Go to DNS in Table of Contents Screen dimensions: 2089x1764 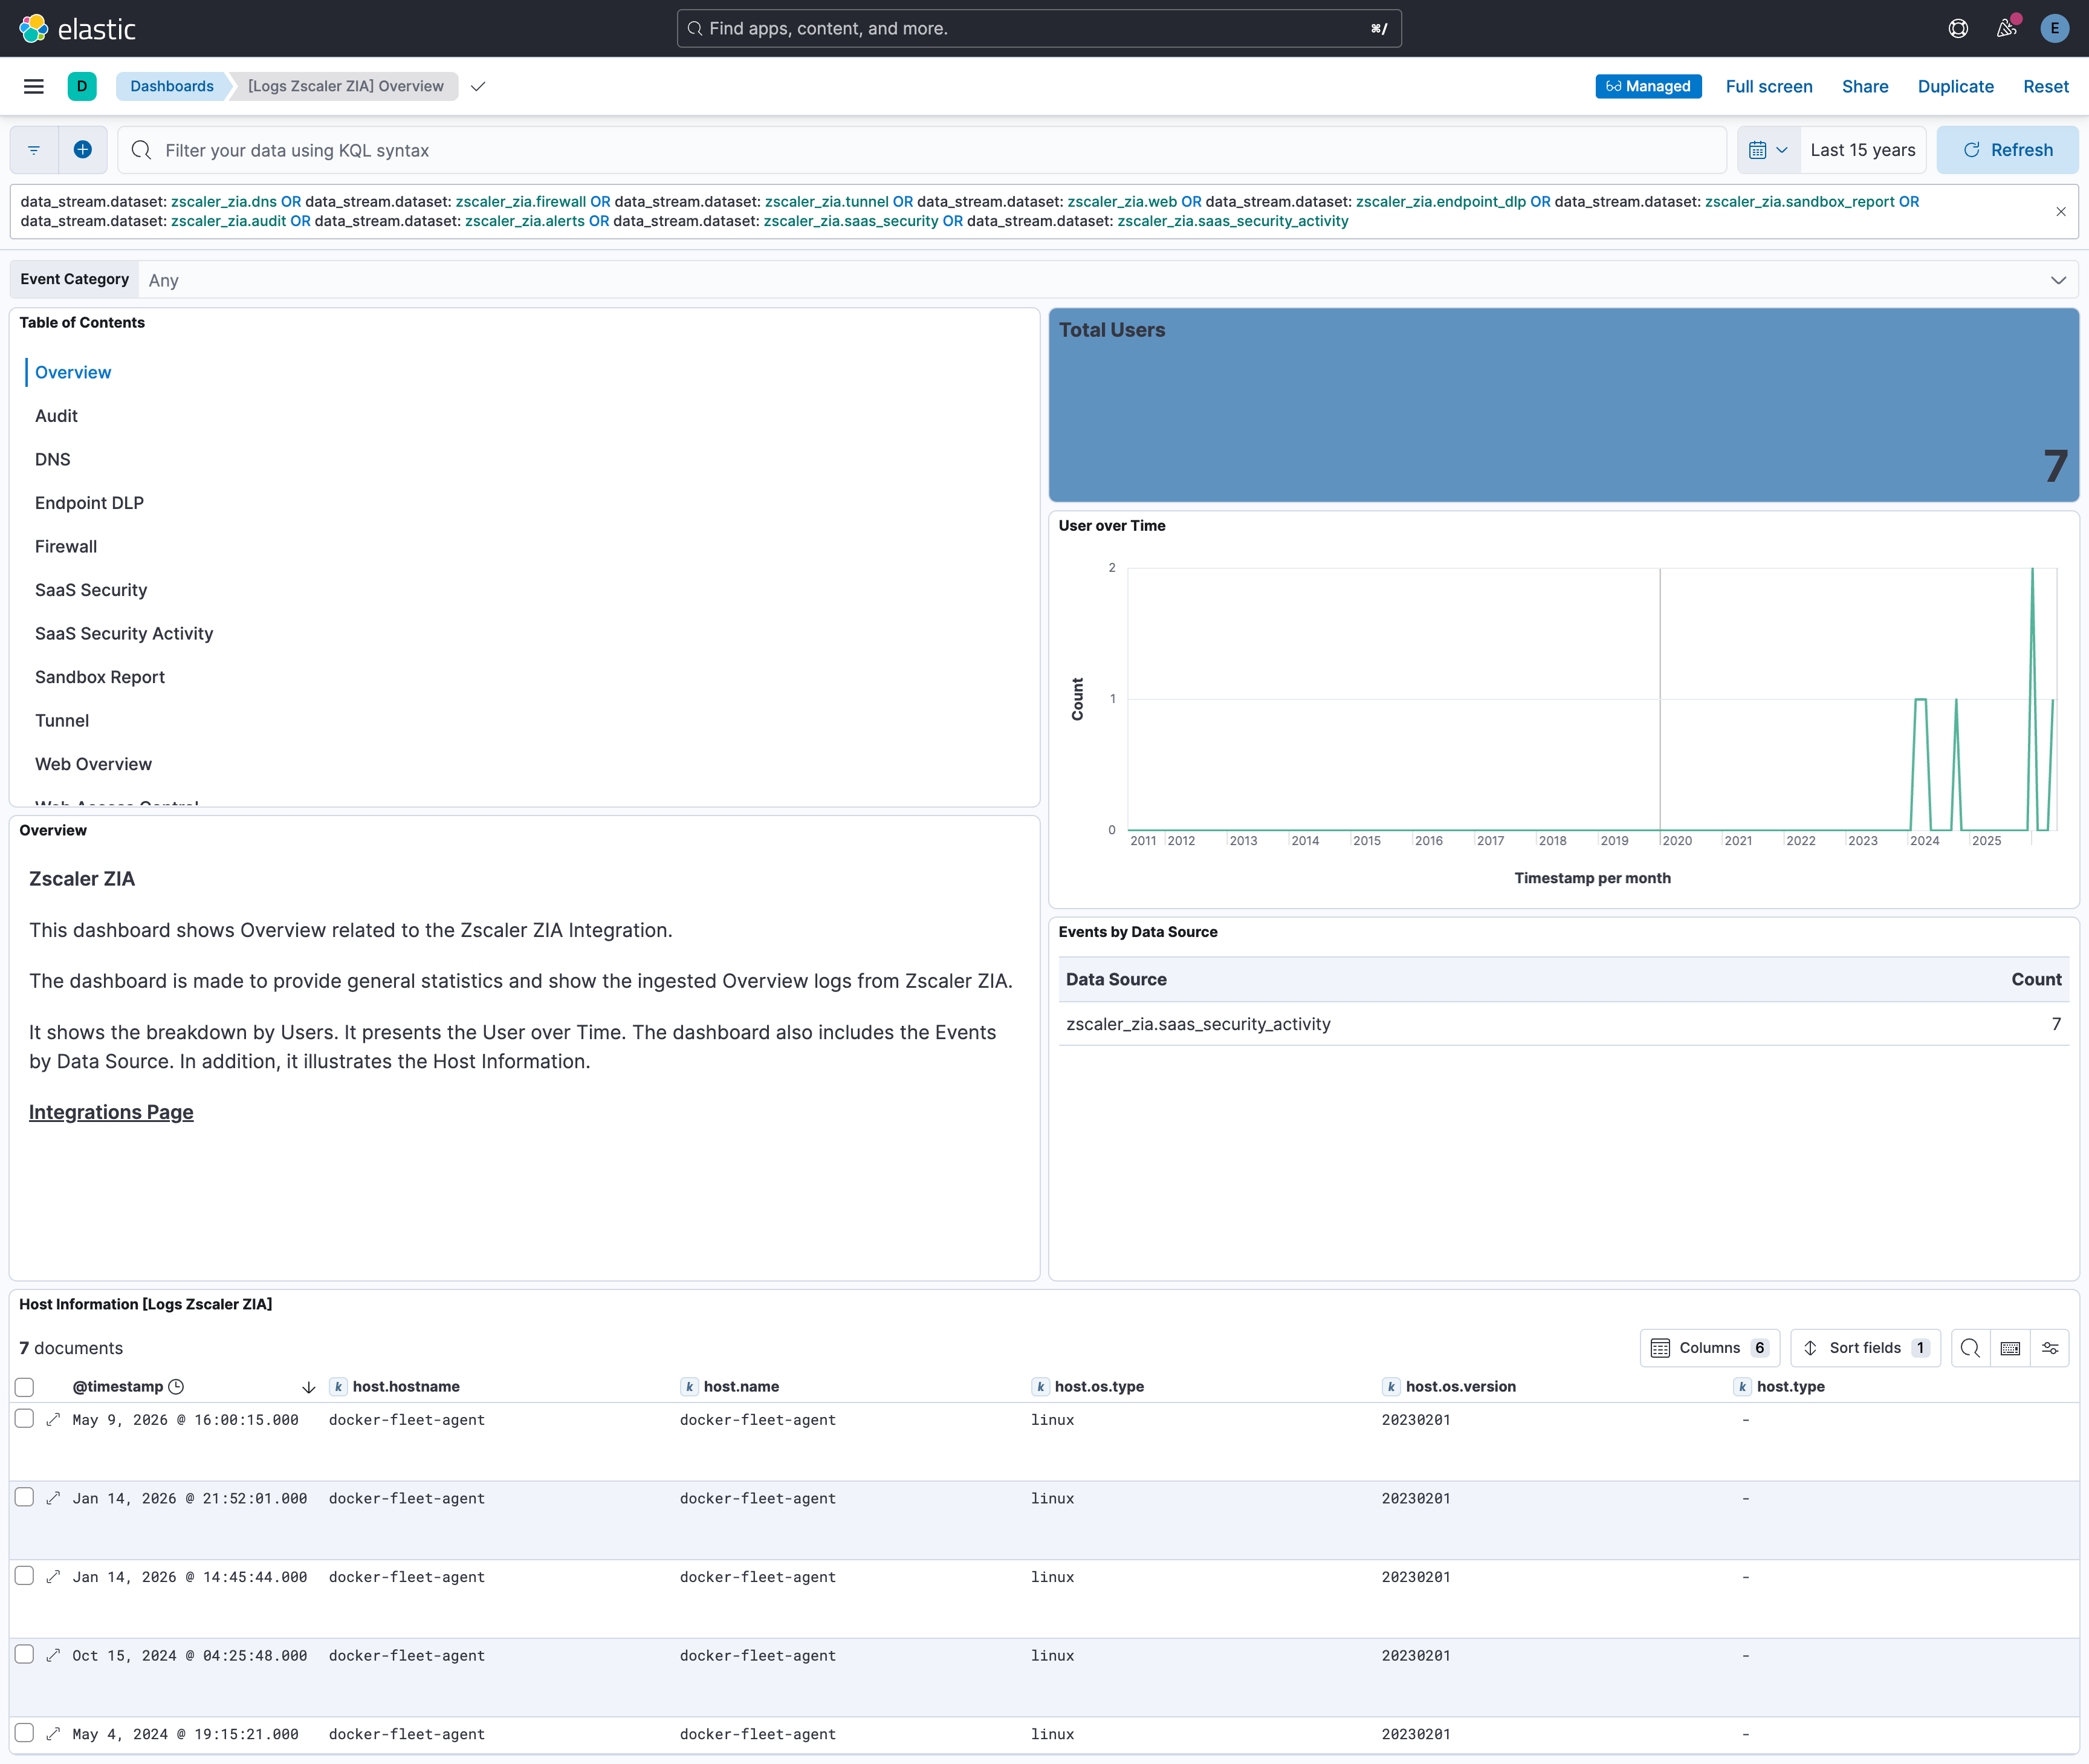(x=53, y=459)
